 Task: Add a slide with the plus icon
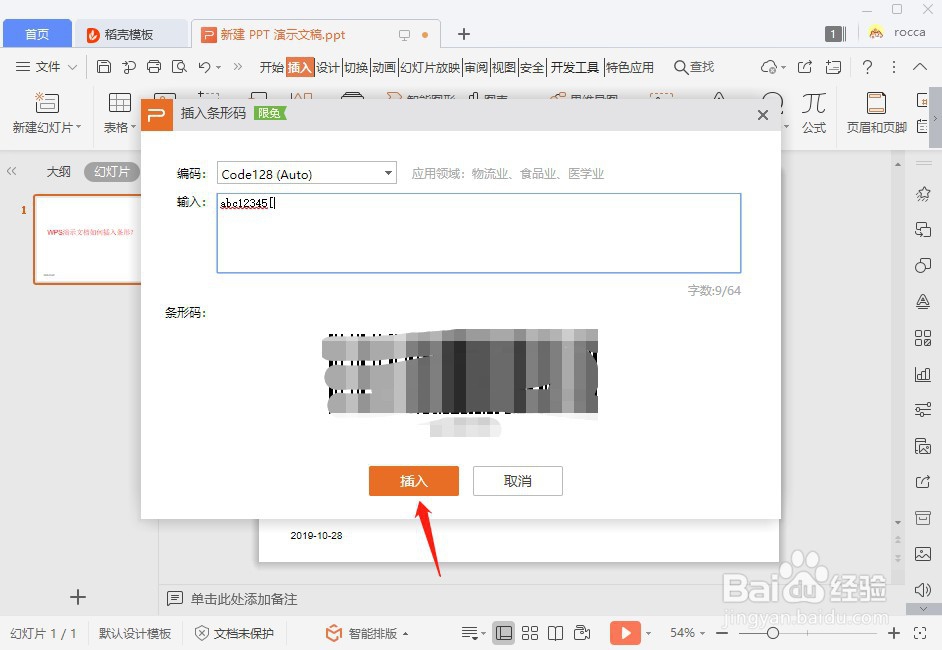(77, 597)
